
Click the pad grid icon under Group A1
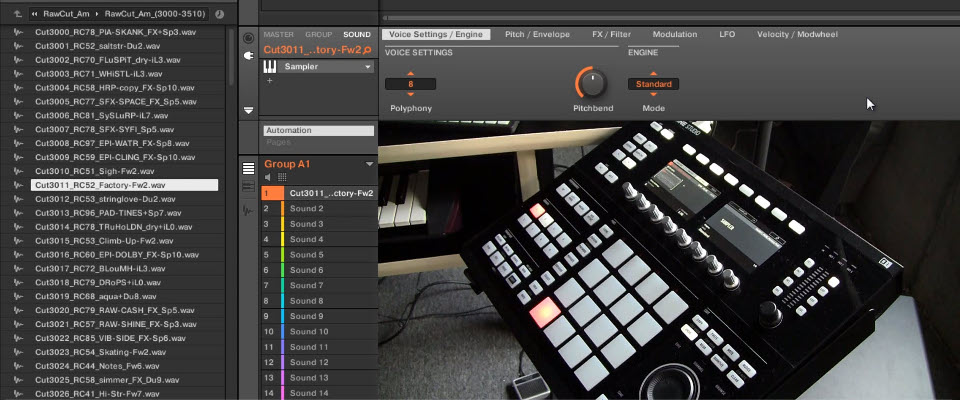(x=282, y=177)
